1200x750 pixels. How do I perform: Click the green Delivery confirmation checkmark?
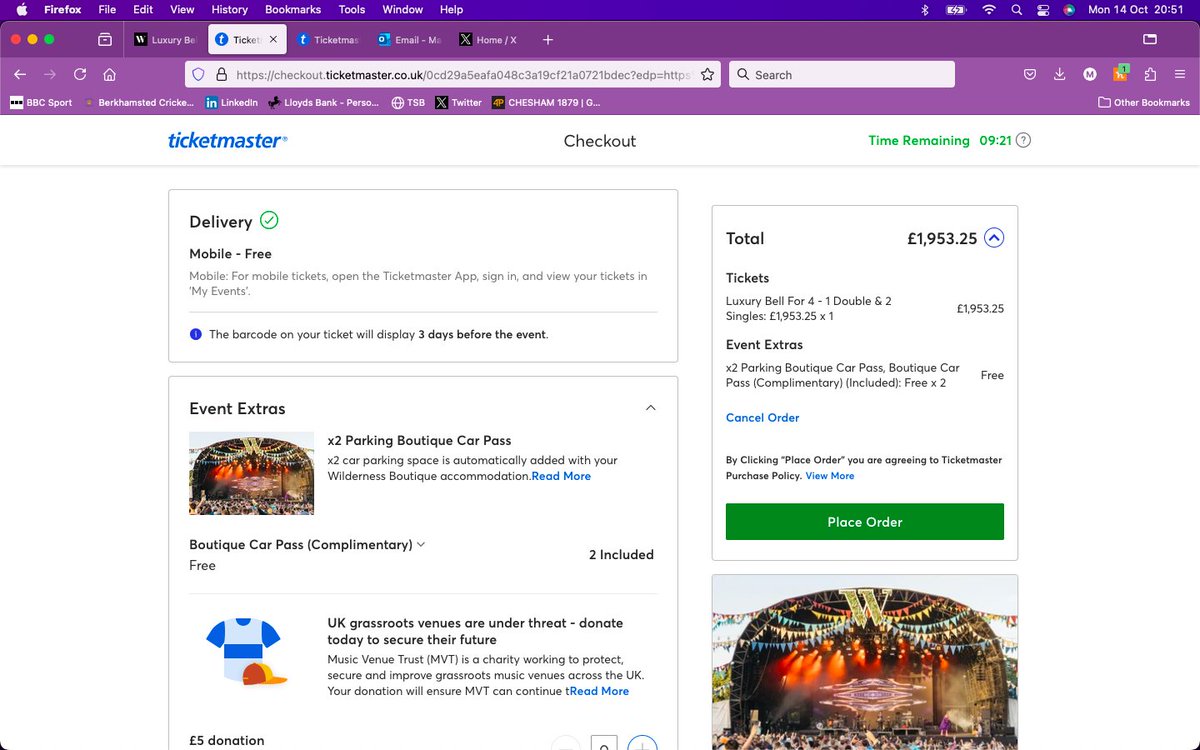[268, 221]
